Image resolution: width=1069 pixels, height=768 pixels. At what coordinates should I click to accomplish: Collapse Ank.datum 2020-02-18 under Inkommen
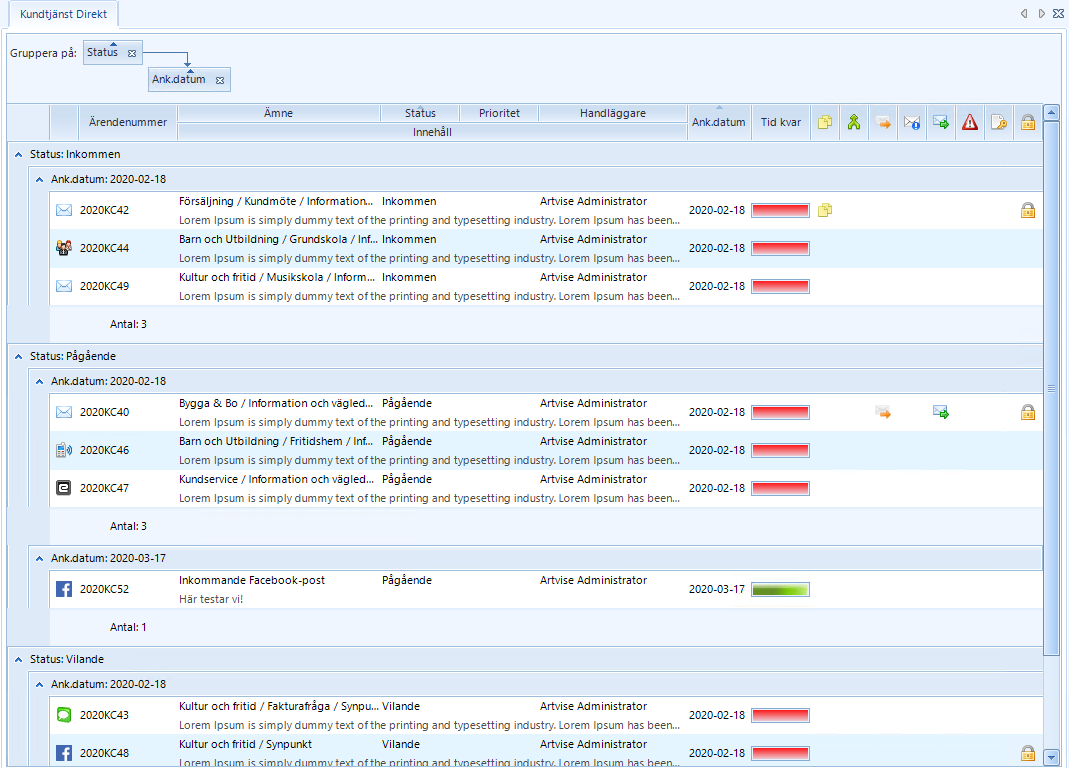(40, 179)
